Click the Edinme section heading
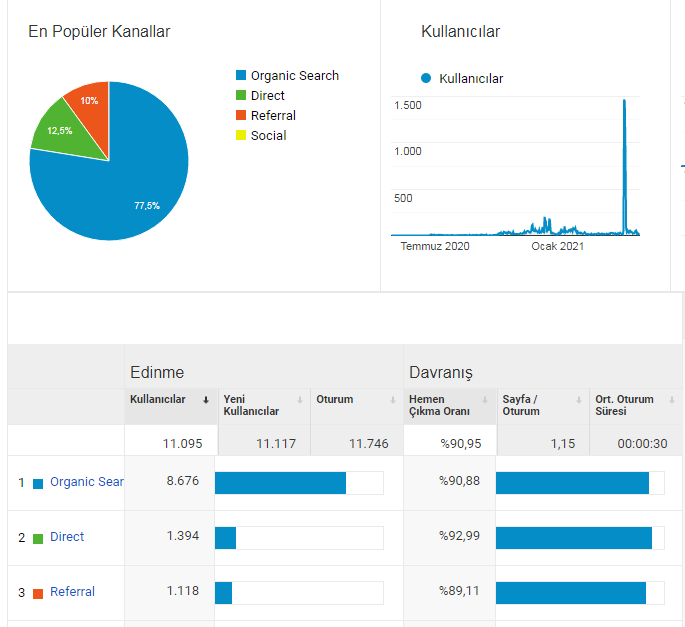 [157, 372]
